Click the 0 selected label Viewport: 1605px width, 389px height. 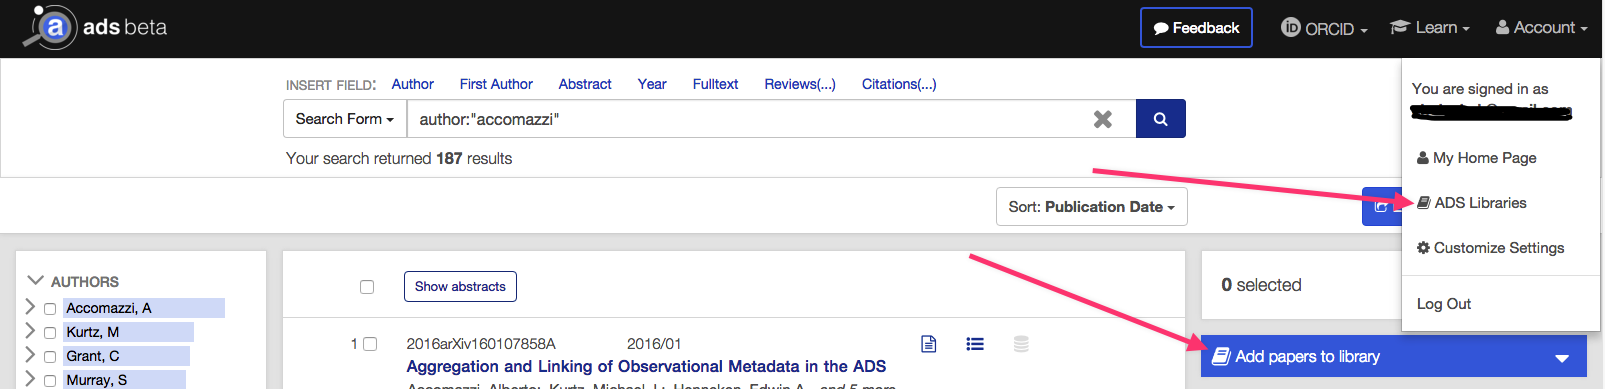[x=1261, y=285]
